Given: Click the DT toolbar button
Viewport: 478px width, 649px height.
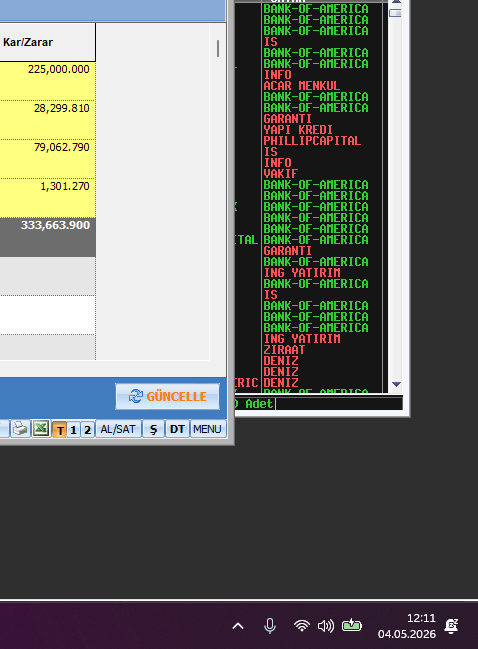Looking at the screenshot, I should click(x=177, y=429).
